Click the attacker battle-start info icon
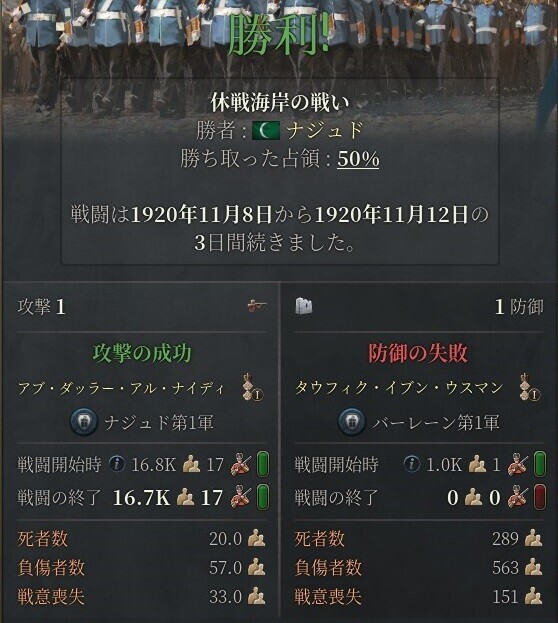This screenshot has height=623, width=558. [x=117, y=464]
